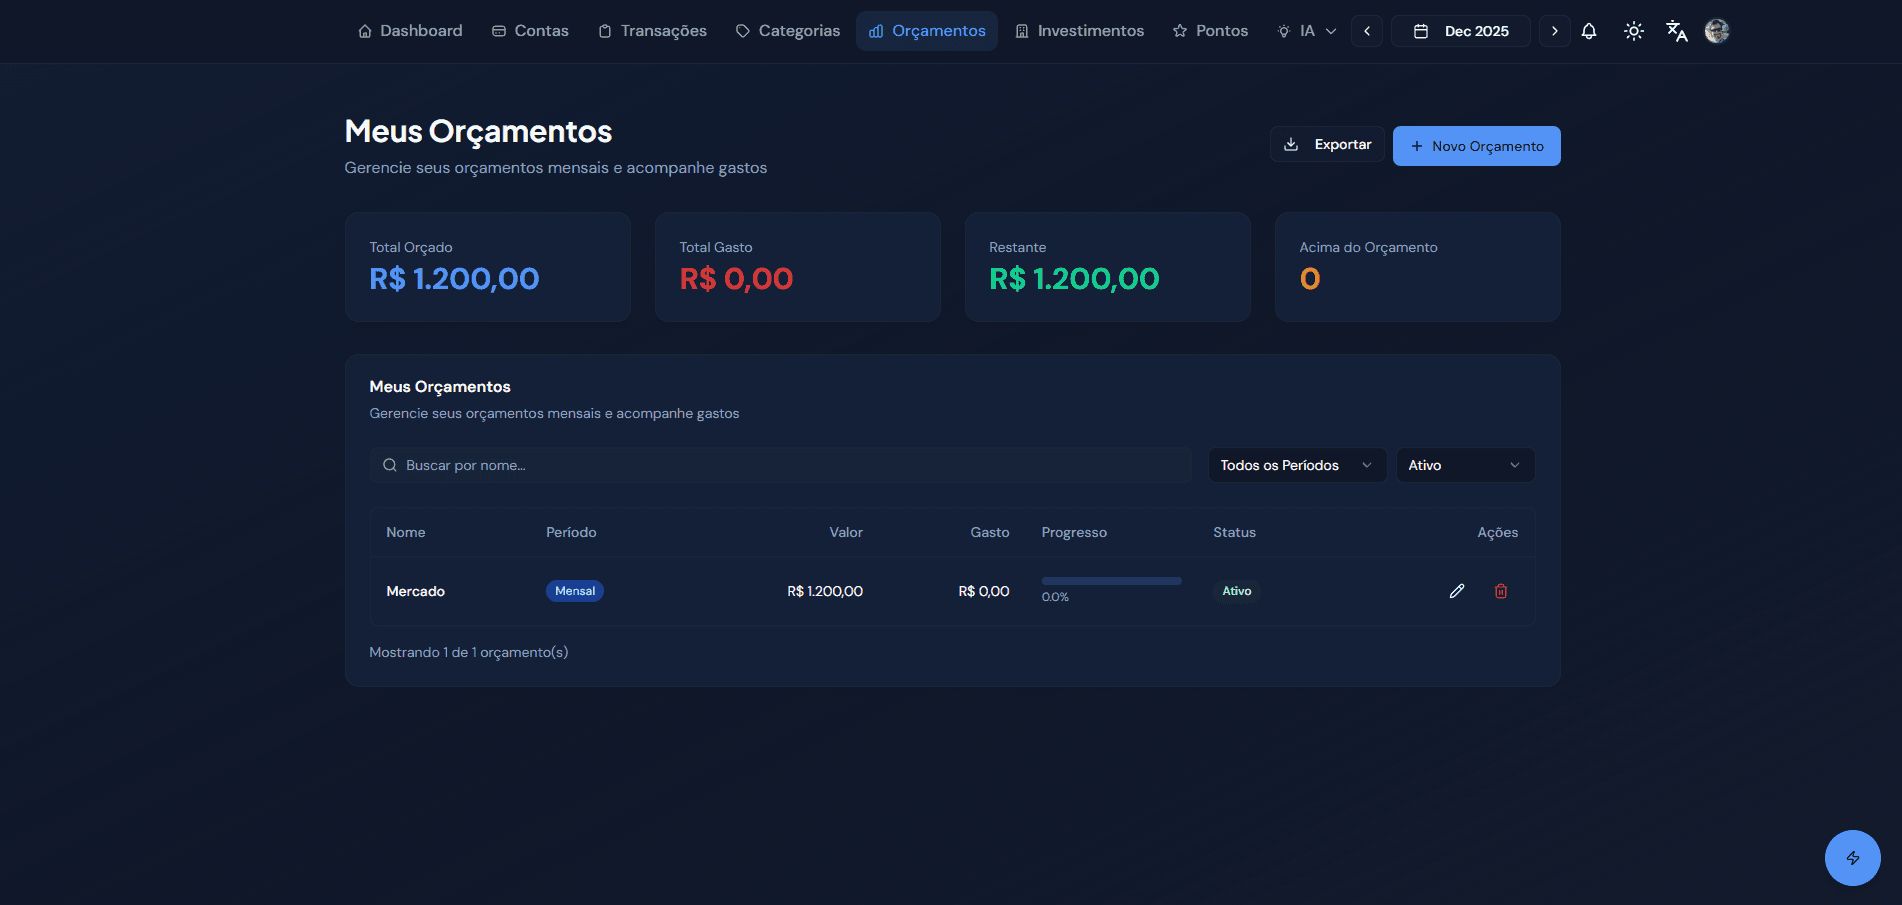This screenshot has height=905, width=1902.
Task: Open the IA assistant dropdown
Action: click(x=1306, y=31)
